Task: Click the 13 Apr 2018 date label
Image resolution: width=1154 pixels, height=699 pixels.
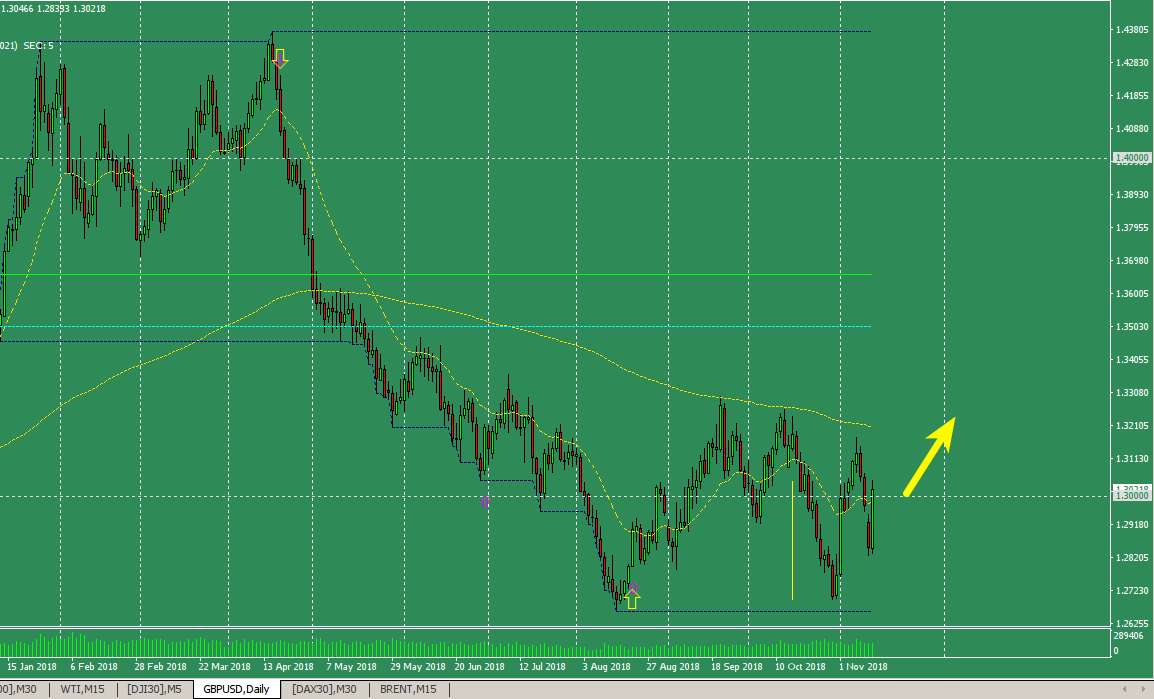Action: pos(288,667)
